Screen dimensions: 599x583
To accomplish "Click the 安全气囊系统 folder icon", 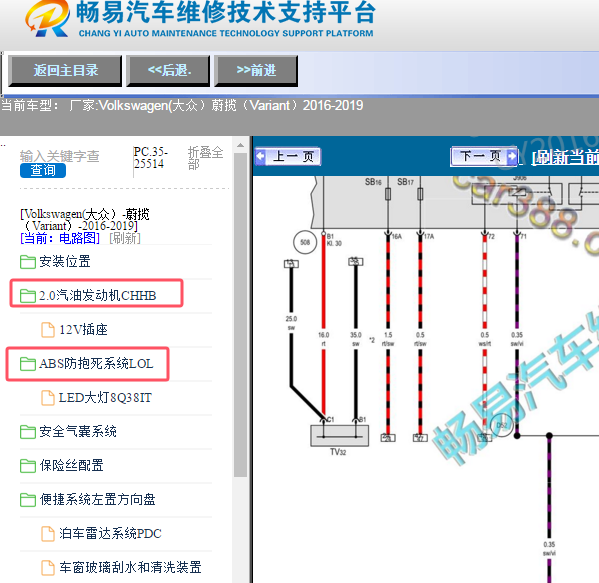I will 28,432.
